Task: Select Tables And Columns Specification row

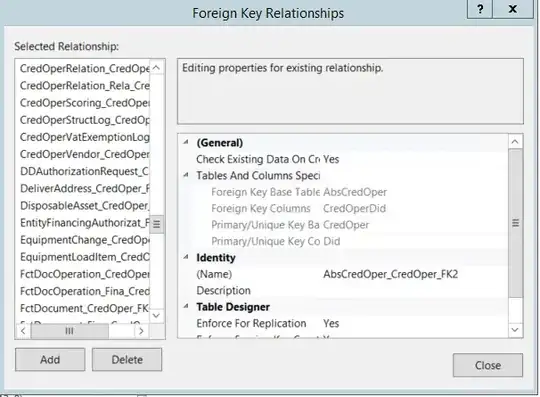Action: (x=258, y=176)
